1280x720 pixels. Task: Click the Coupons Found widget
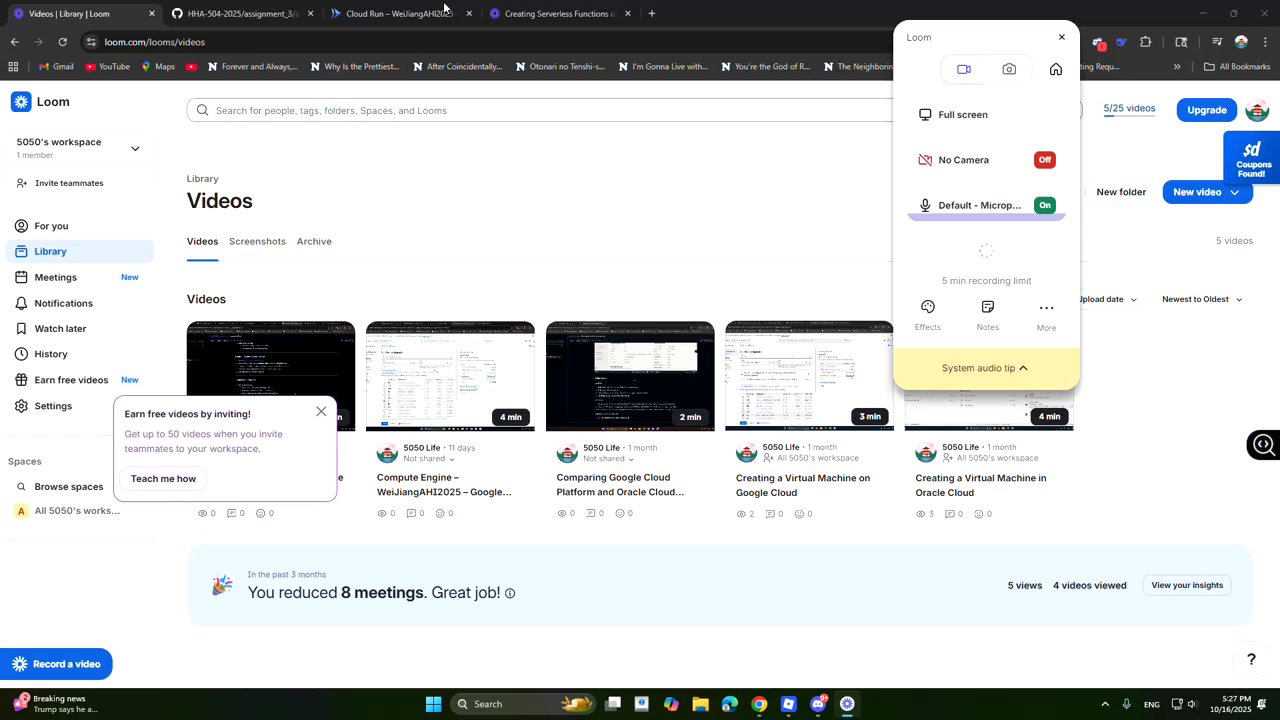coord(1252,158)
